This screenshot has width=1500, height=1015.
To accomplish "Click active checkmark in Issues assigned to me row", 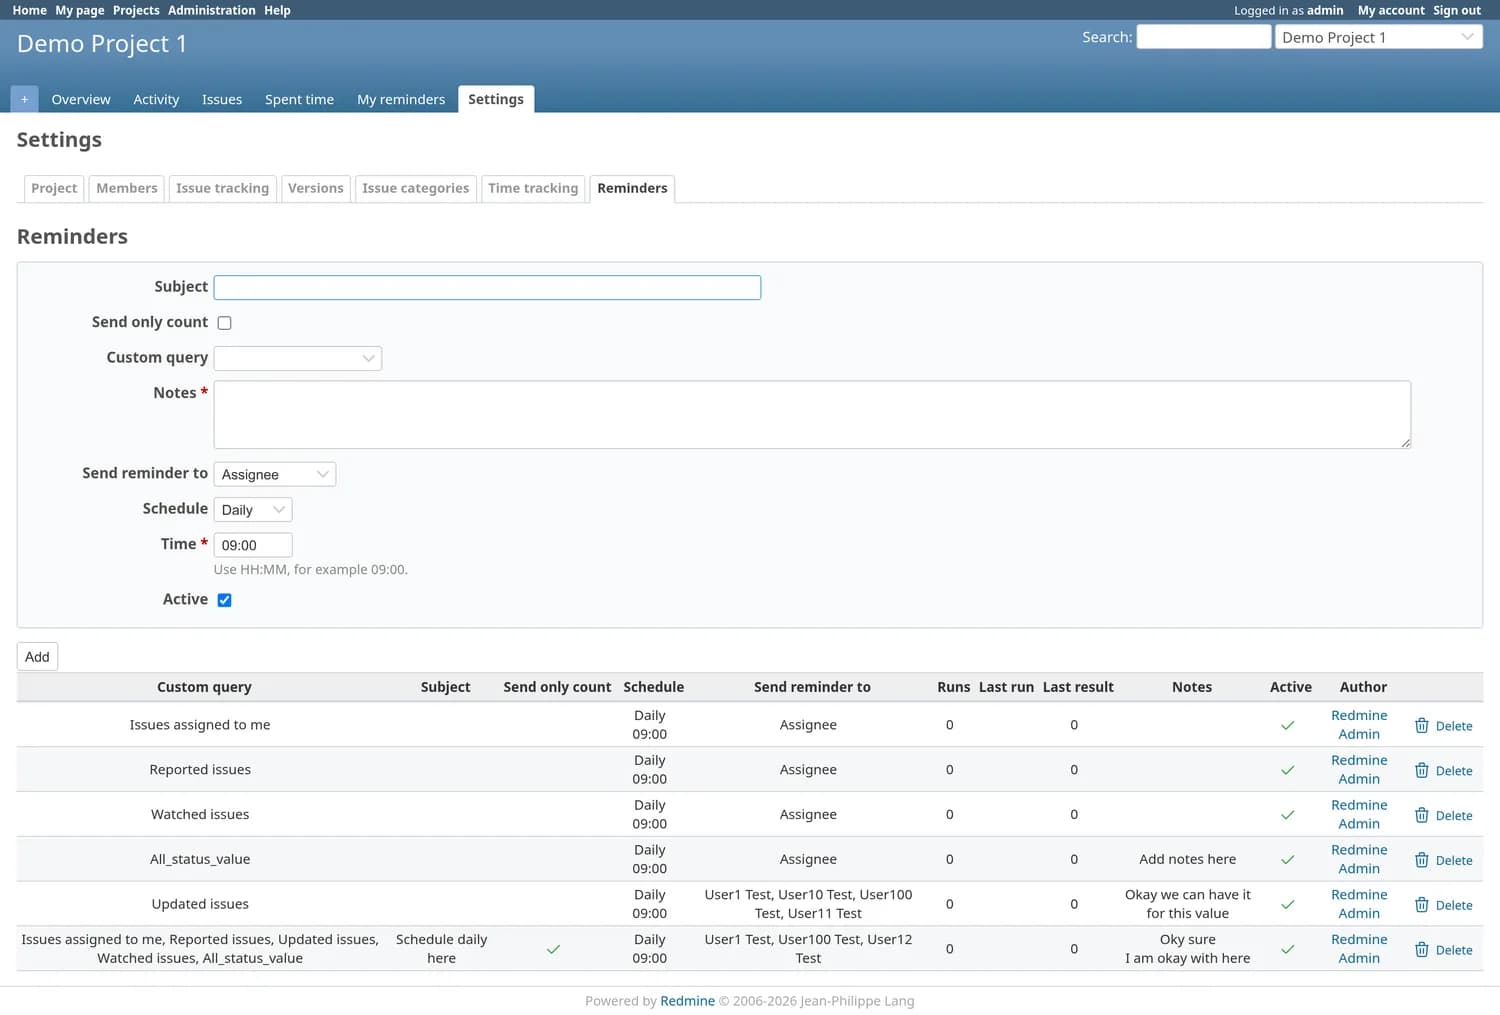I will click(x=1287, y=725).
